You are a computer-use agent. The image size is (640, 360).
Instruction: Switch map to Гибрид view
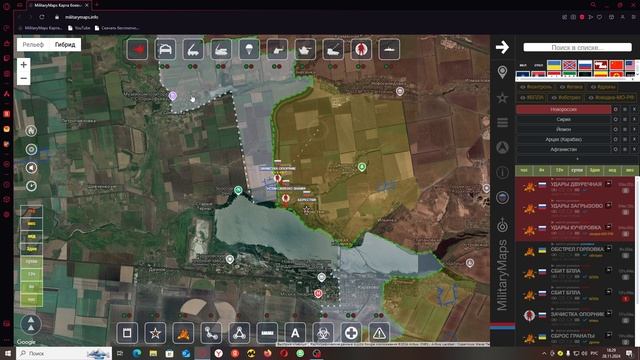pos(65,44)
